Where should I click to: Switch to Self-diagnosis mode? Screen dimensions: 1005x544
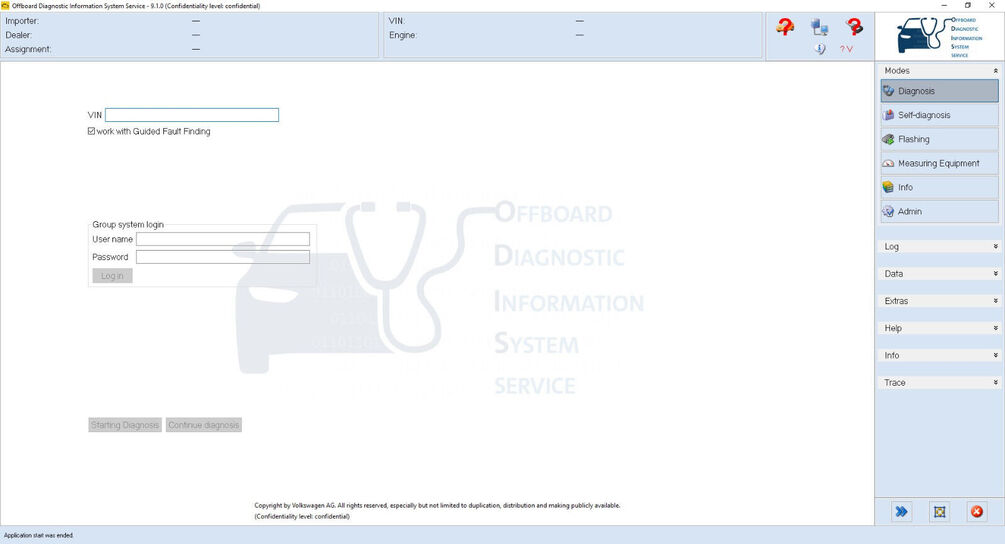[x=940, y=115]
